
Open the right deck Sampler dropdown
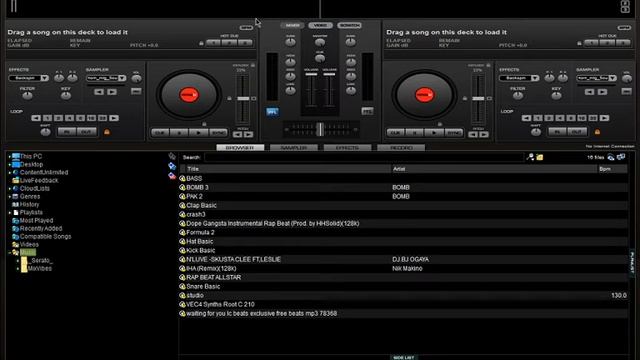597,78
